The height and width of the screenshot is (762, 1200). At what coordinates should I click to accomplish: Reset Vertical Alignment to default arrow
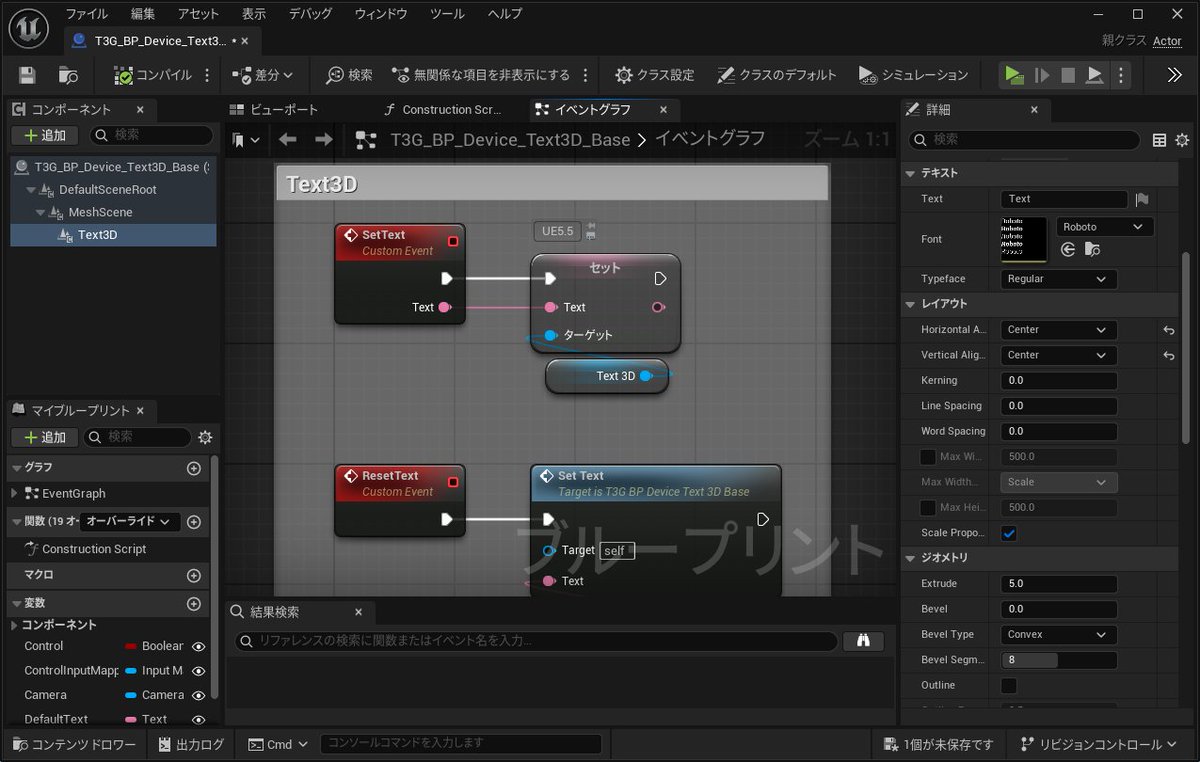coord(1169,355)
